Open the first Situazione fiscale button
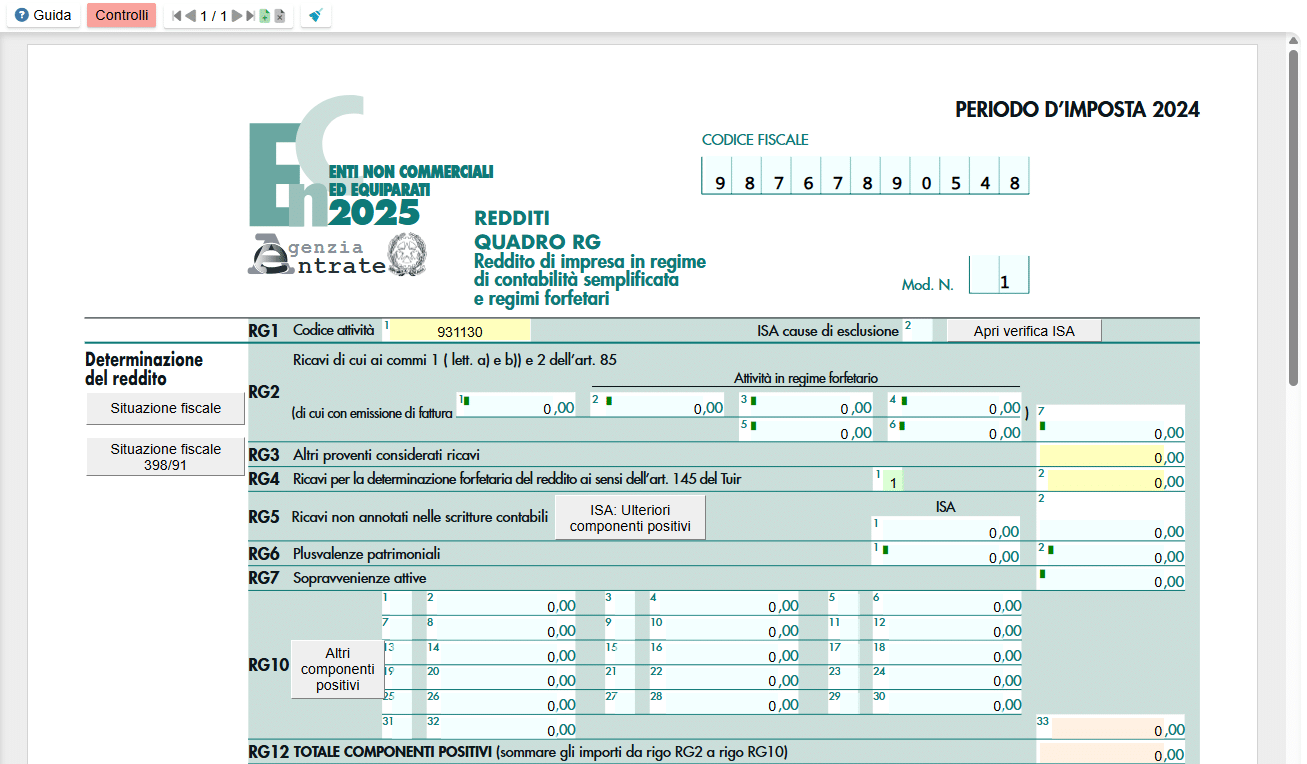 [165, 409]
